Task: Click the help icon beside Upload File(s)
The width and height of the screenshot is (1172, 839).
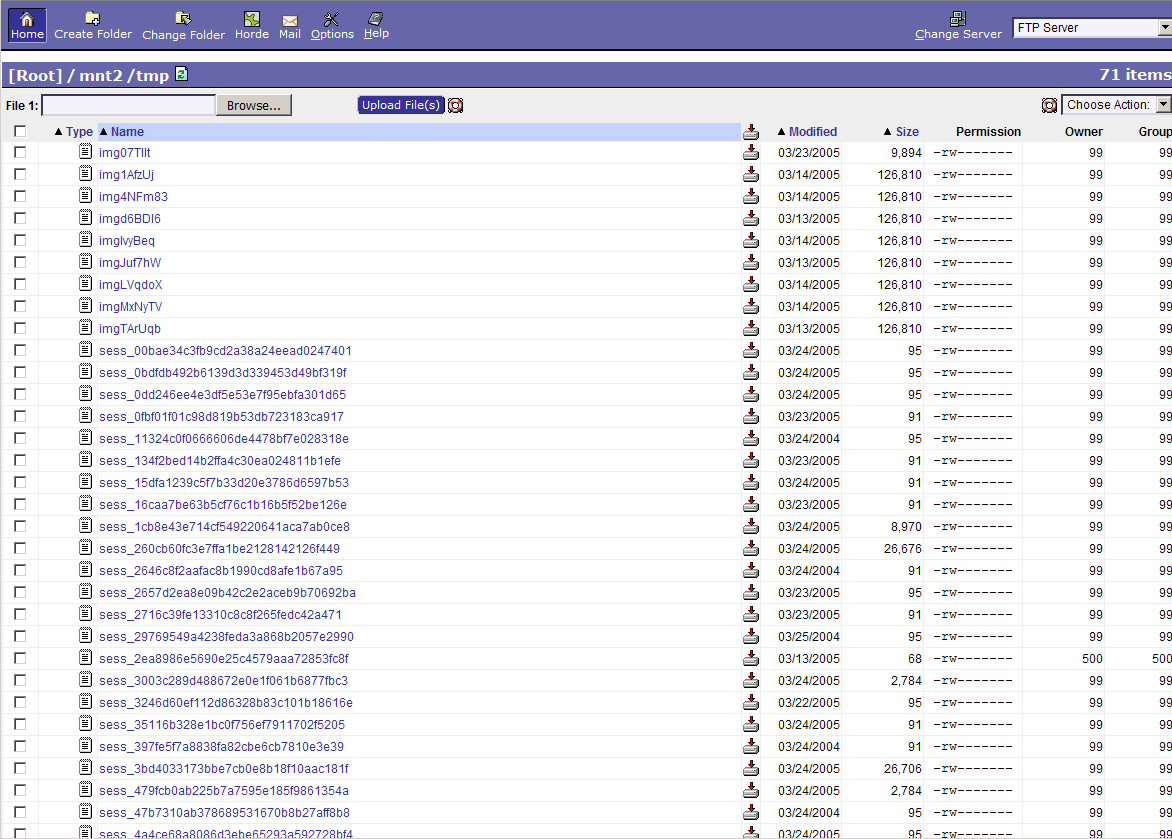Action: pyautogui.click(x=455, y=105)
